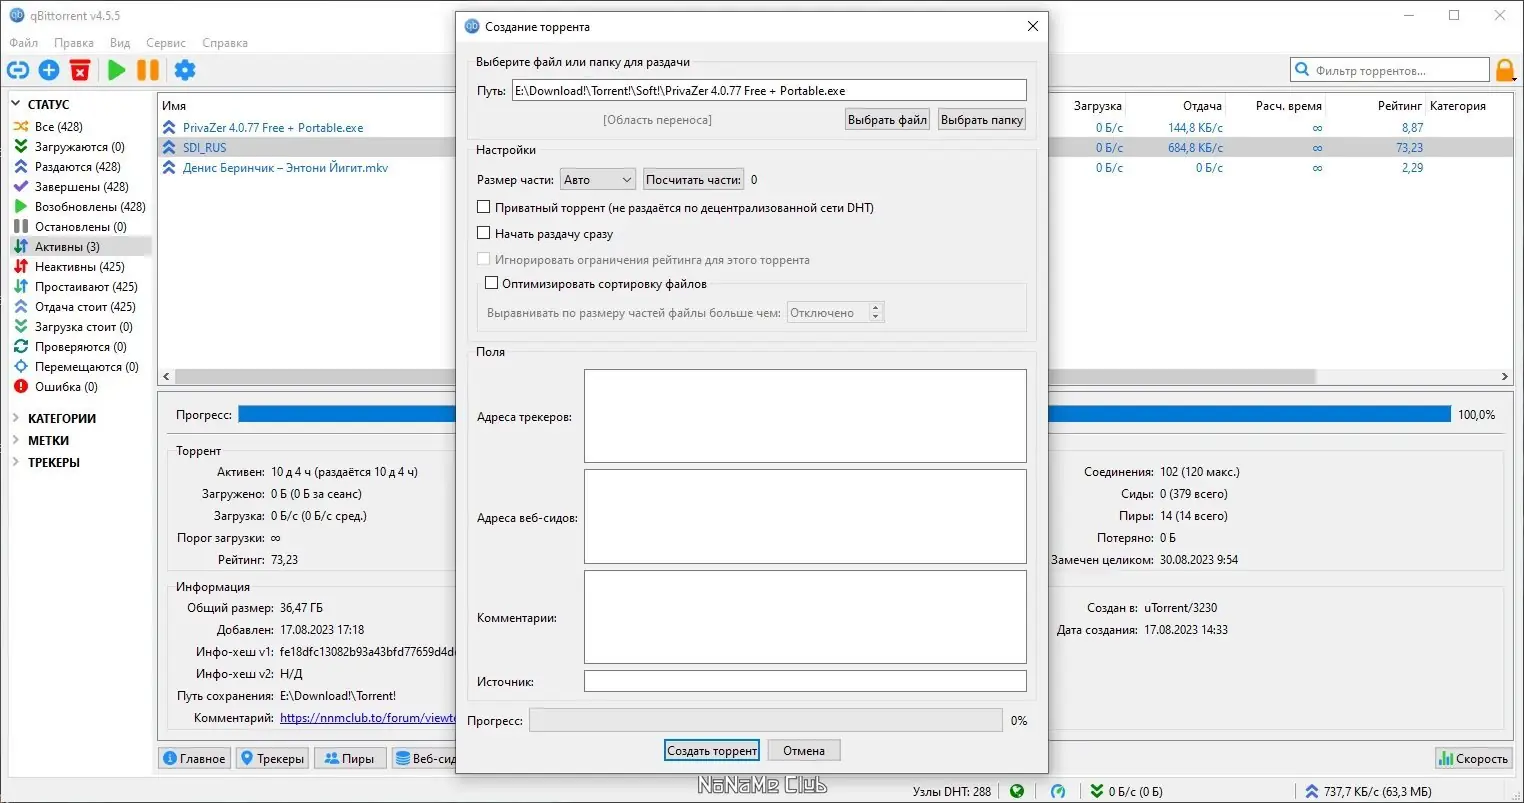Open the Размер части dropdown
Image resolution: width=1524 pixels, height=803 pixels.
[597, 178]
